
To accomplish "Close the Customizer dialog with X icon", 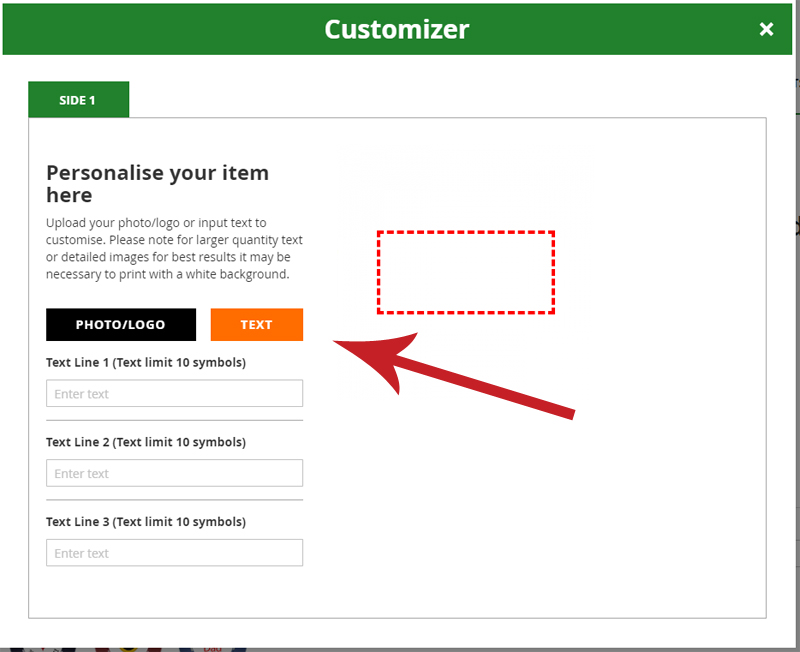I will coord(766,29).
